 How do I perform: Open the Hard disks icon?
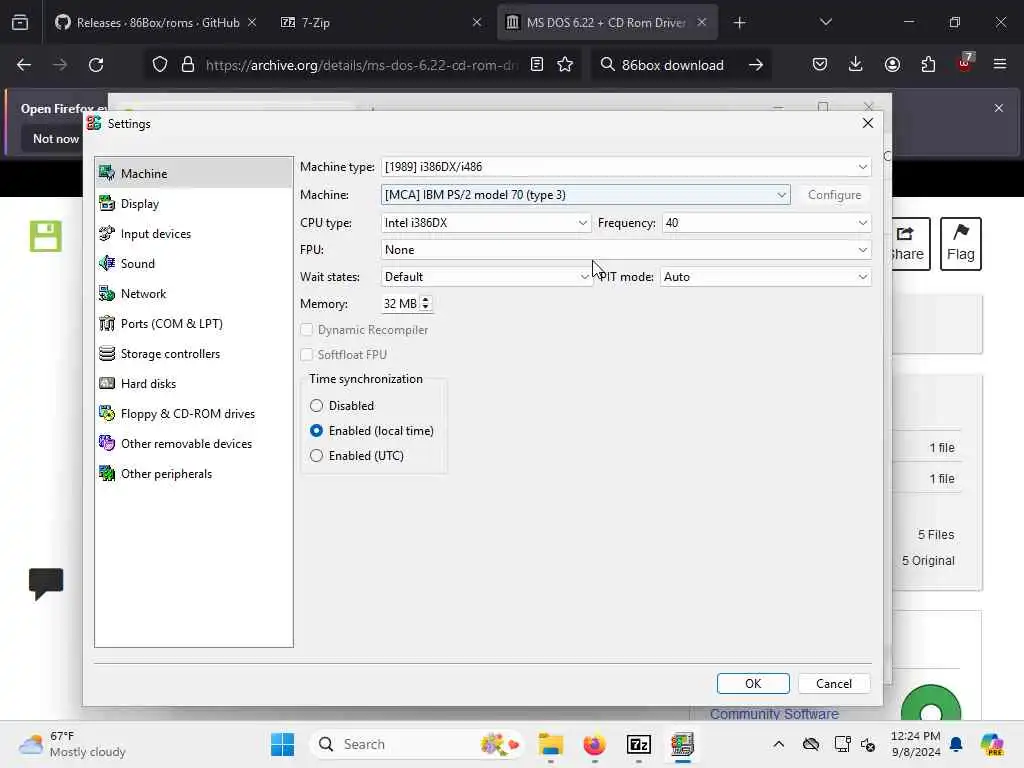coord(106,383)
